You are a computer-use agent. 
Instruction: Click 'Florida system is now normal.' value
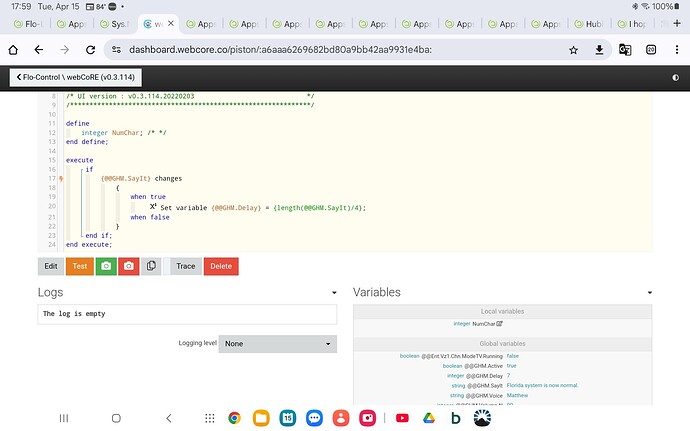pos(543,386)
